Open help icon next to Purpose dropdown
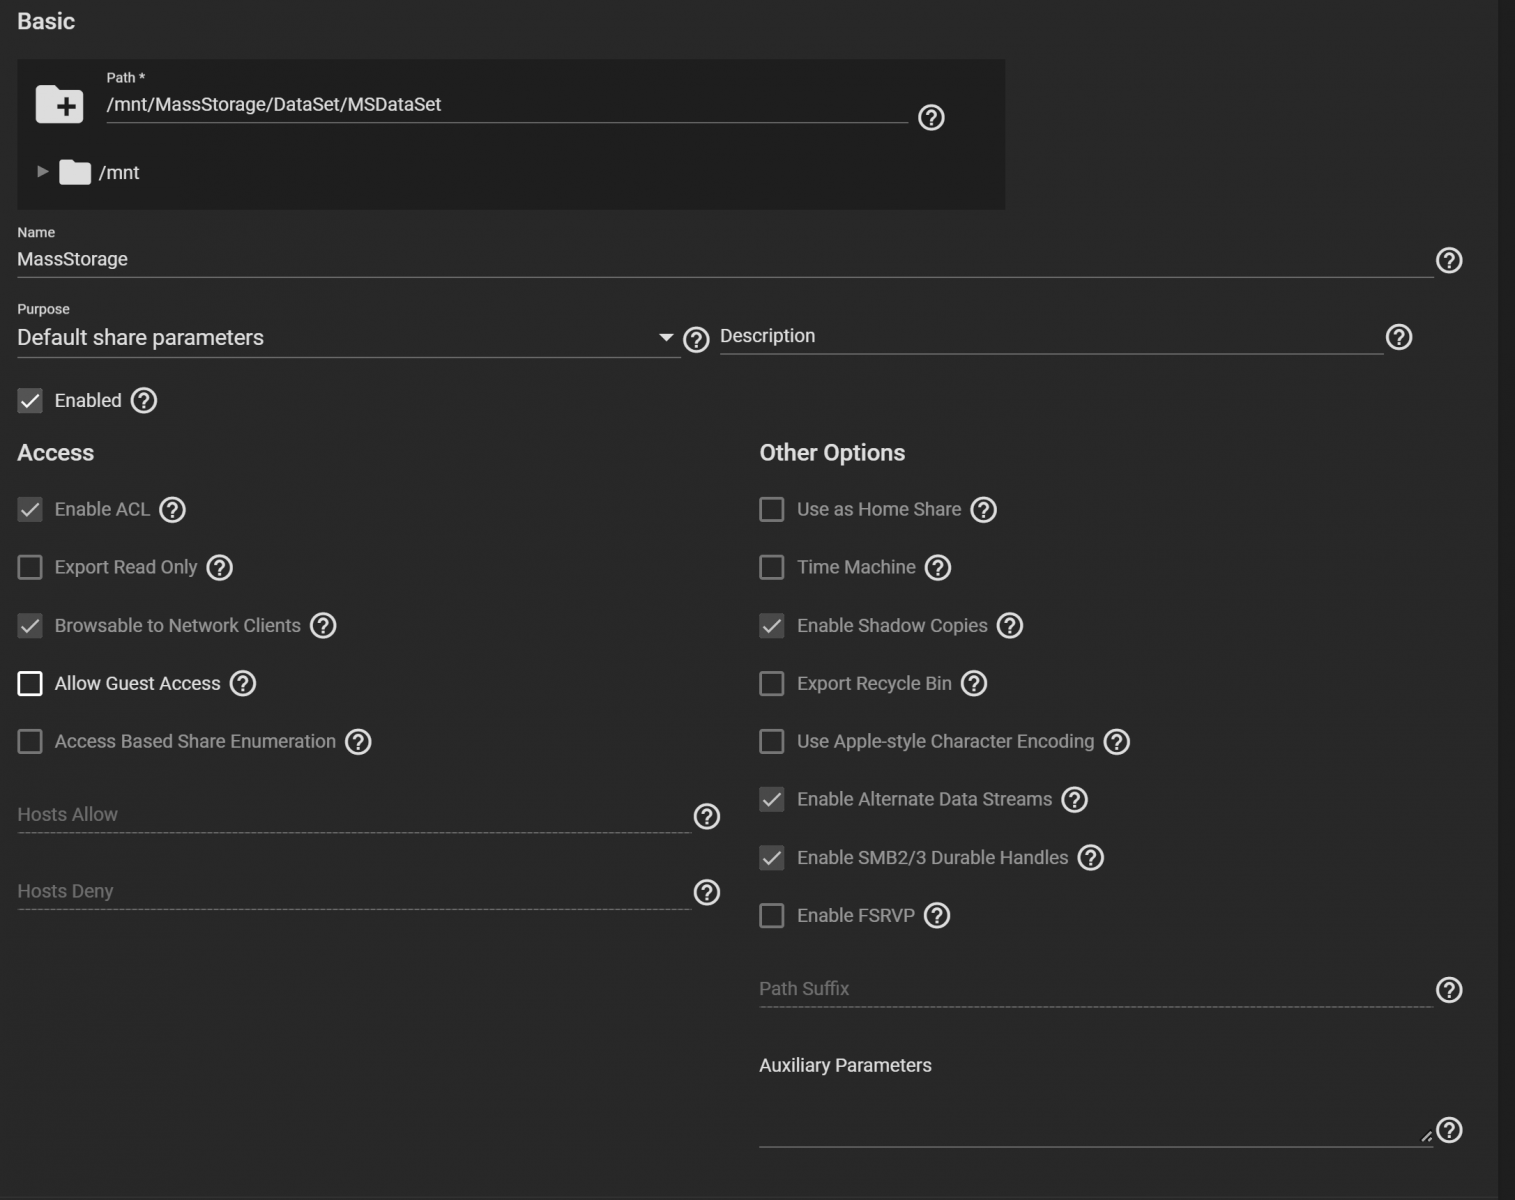Screen dimensions: 1515x1200 pyautogui.click(x=696, y=340)
